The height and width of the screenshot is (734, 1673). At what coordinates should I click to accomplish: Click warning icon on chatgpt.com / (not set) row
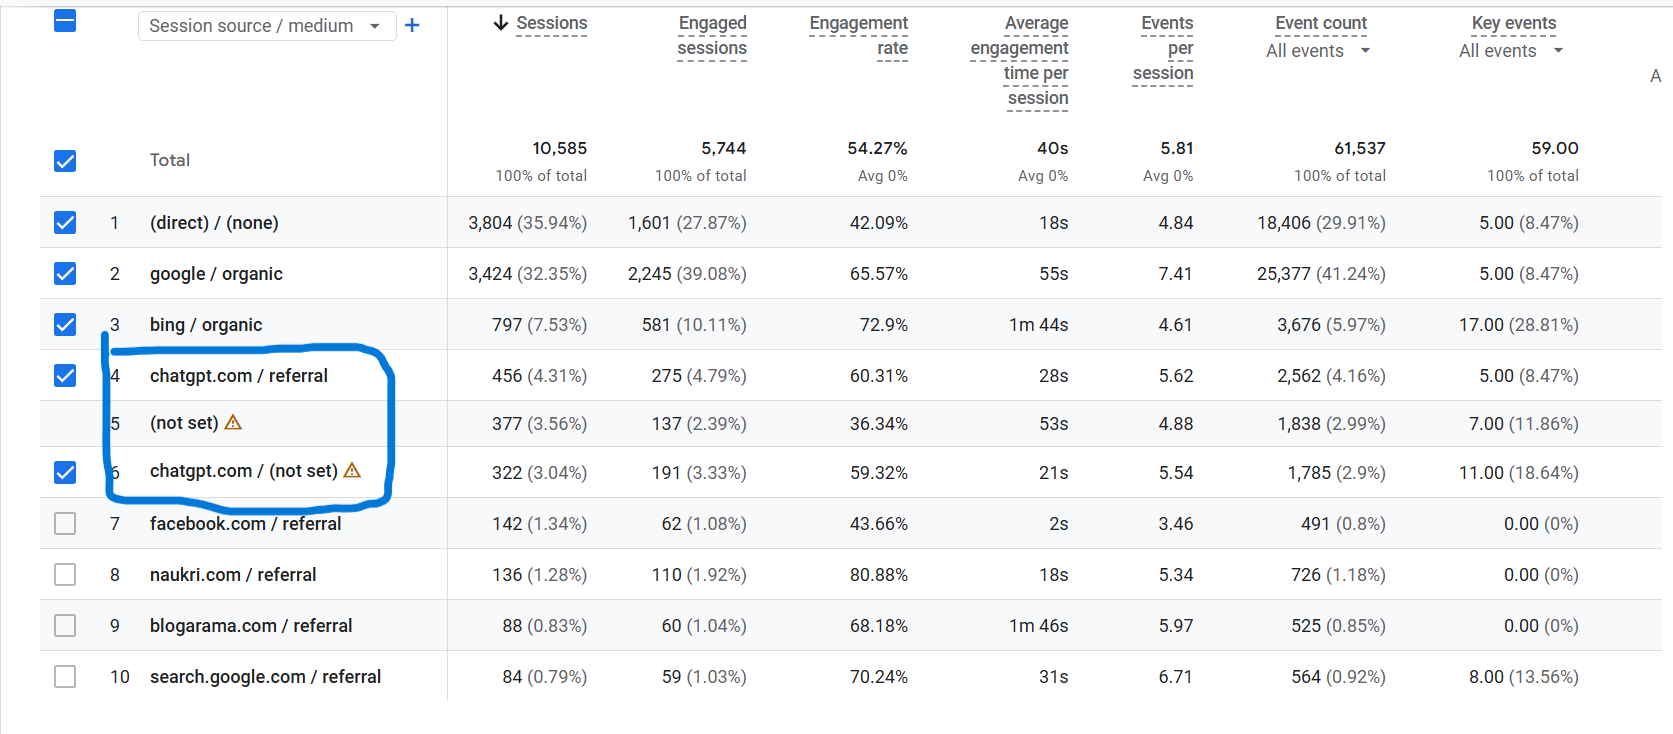(x=352, y=470)
